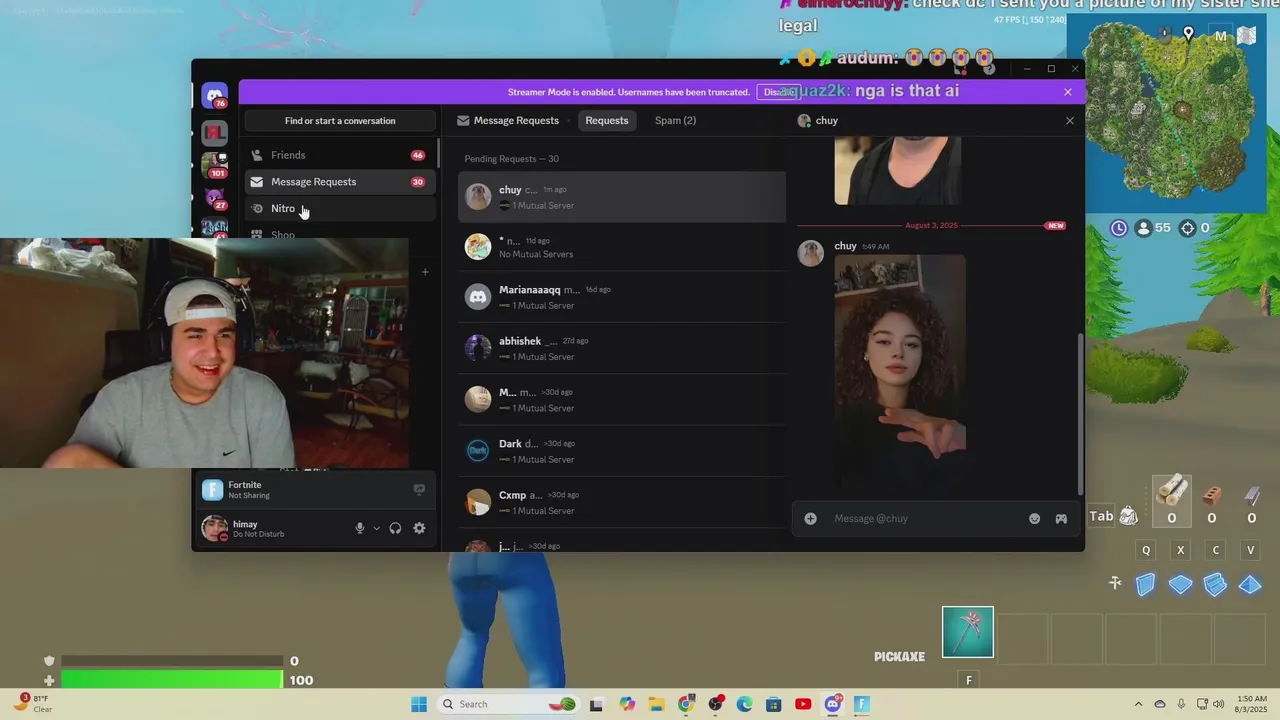Viewport: 1280px width, 720px height.
Task: Open File Explorer from taskbar
Action: coord(656,704)
